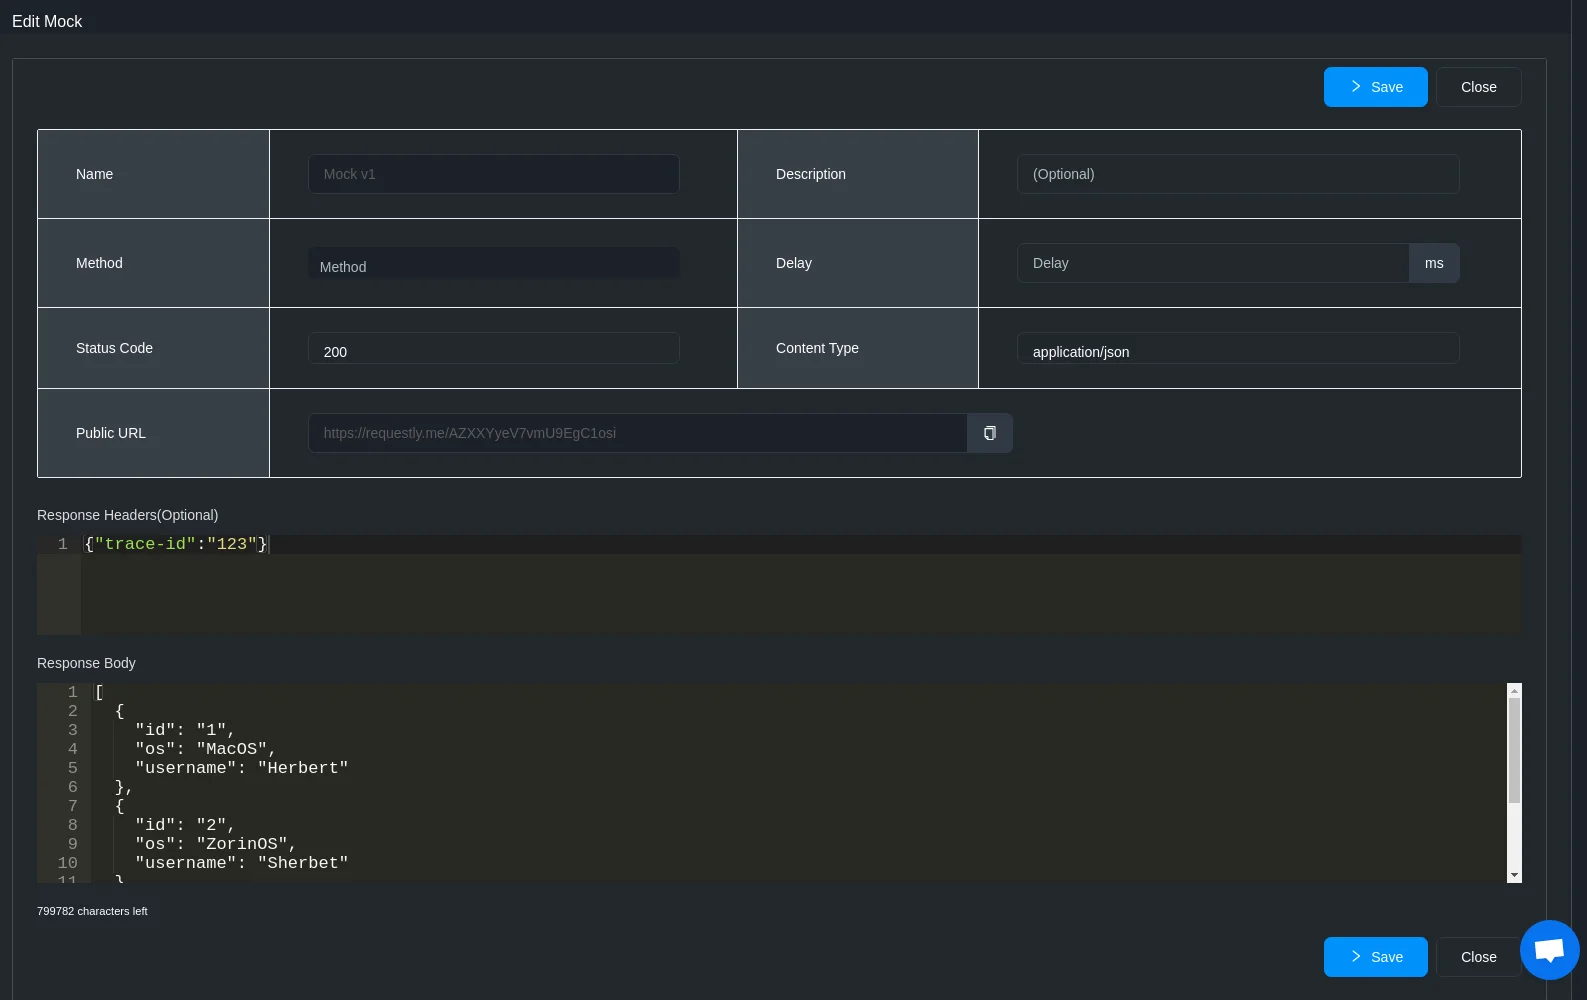1587x1000 pixels.
Task: Click the "id": "1" line in body
Action: click(x=185, y=730)
